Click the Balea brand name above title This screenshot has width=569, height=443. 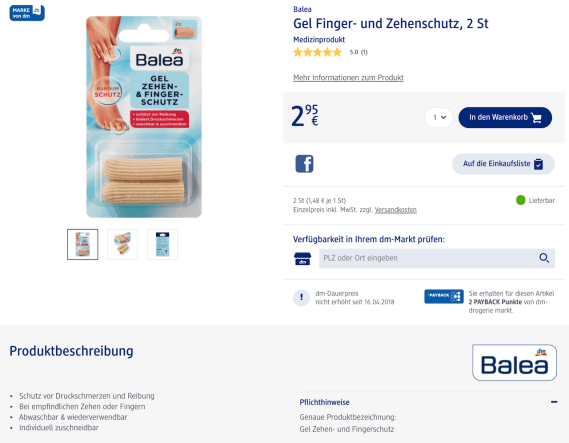point(302,9)
